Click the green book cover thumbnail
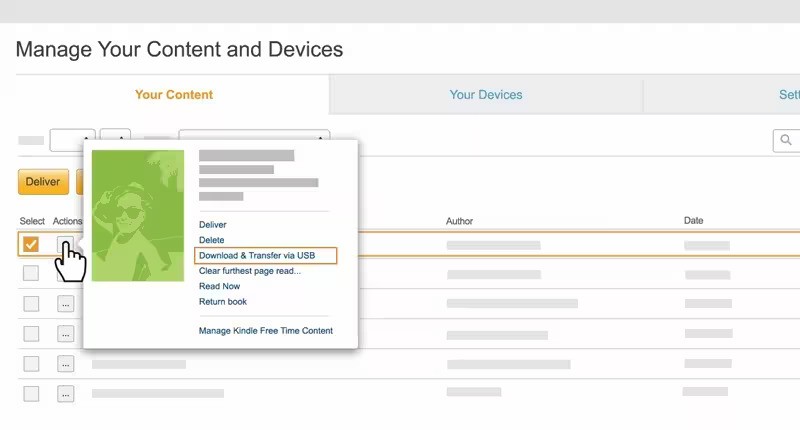Viewport: 800px width, 430px height. click(138, 215)
